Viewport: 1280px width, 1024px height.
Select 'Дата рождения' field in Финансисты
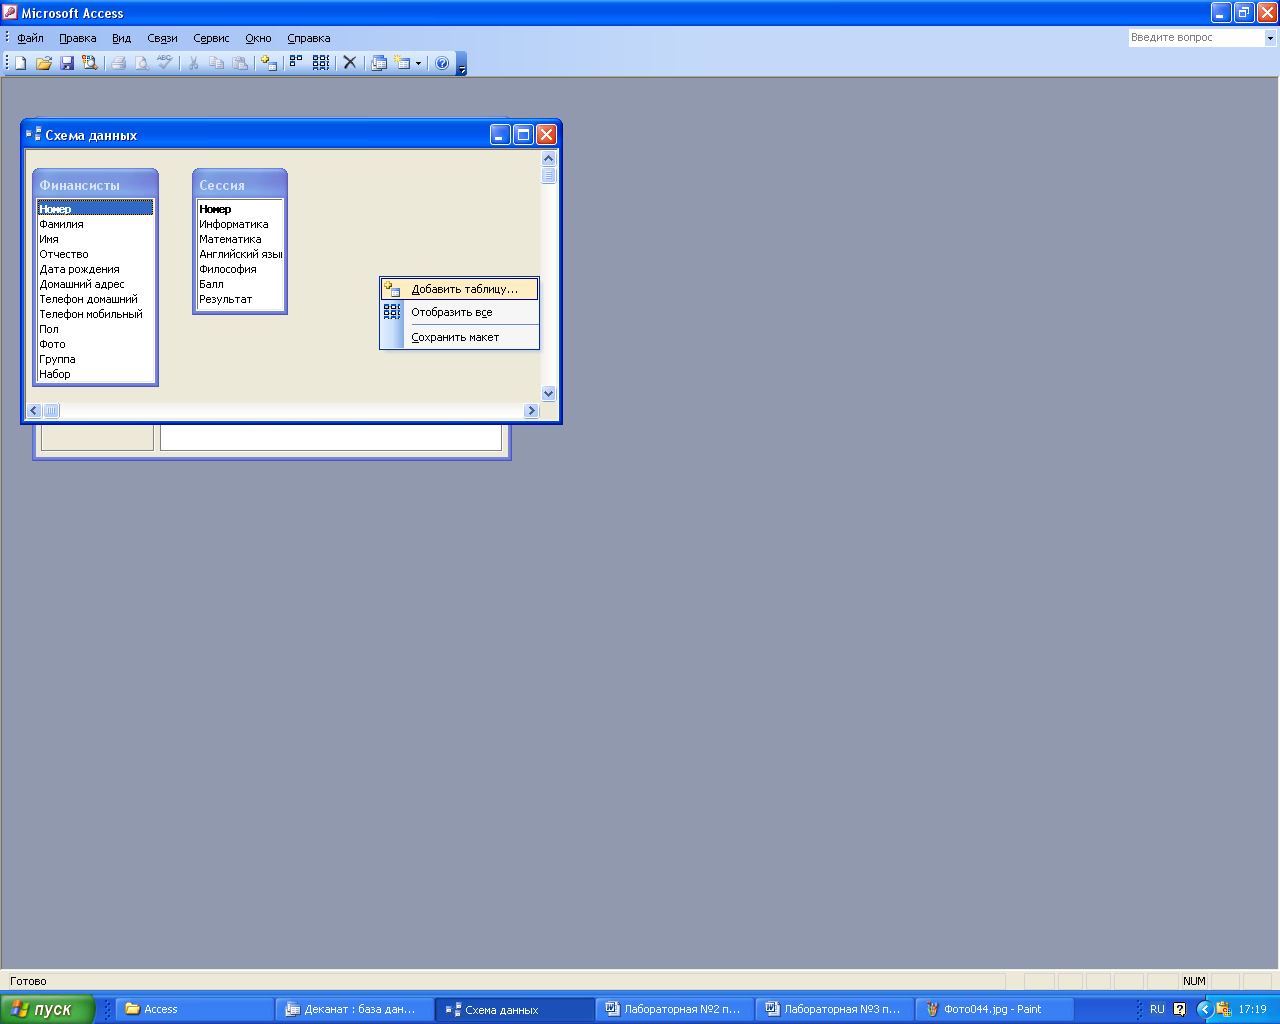coord(95,269)
